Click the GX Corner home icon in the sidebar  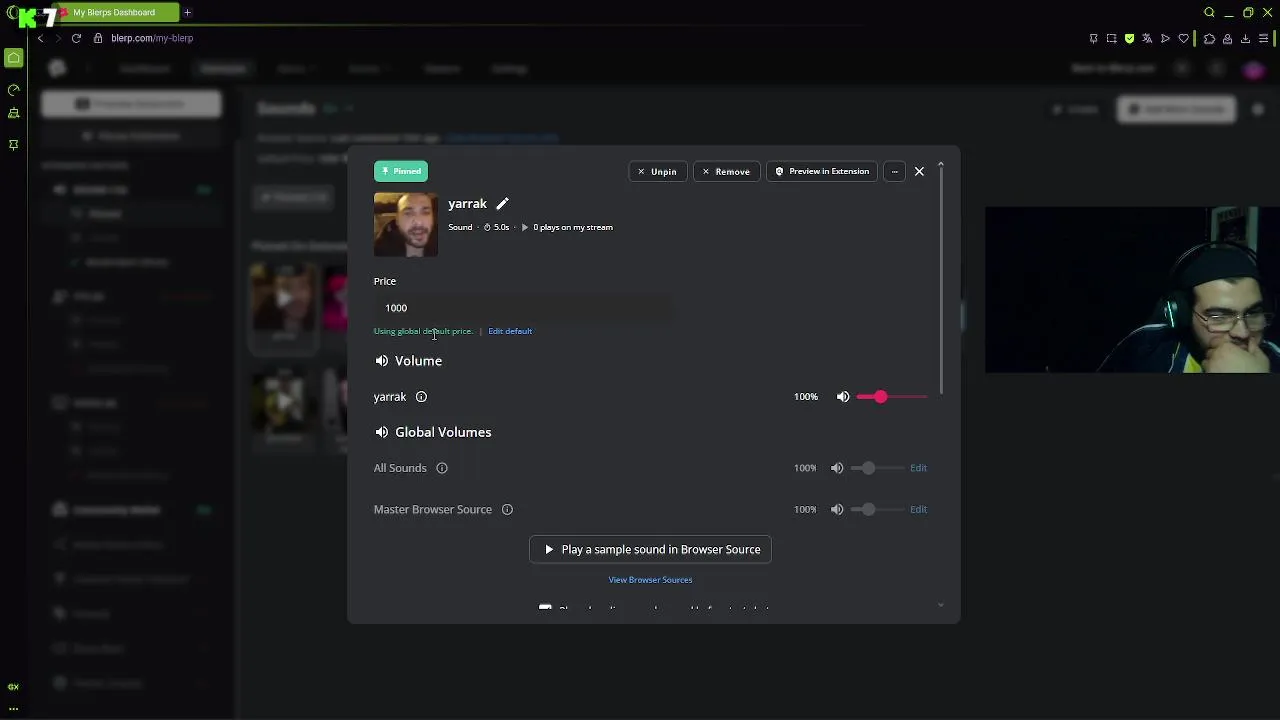[x=14, y=58]
